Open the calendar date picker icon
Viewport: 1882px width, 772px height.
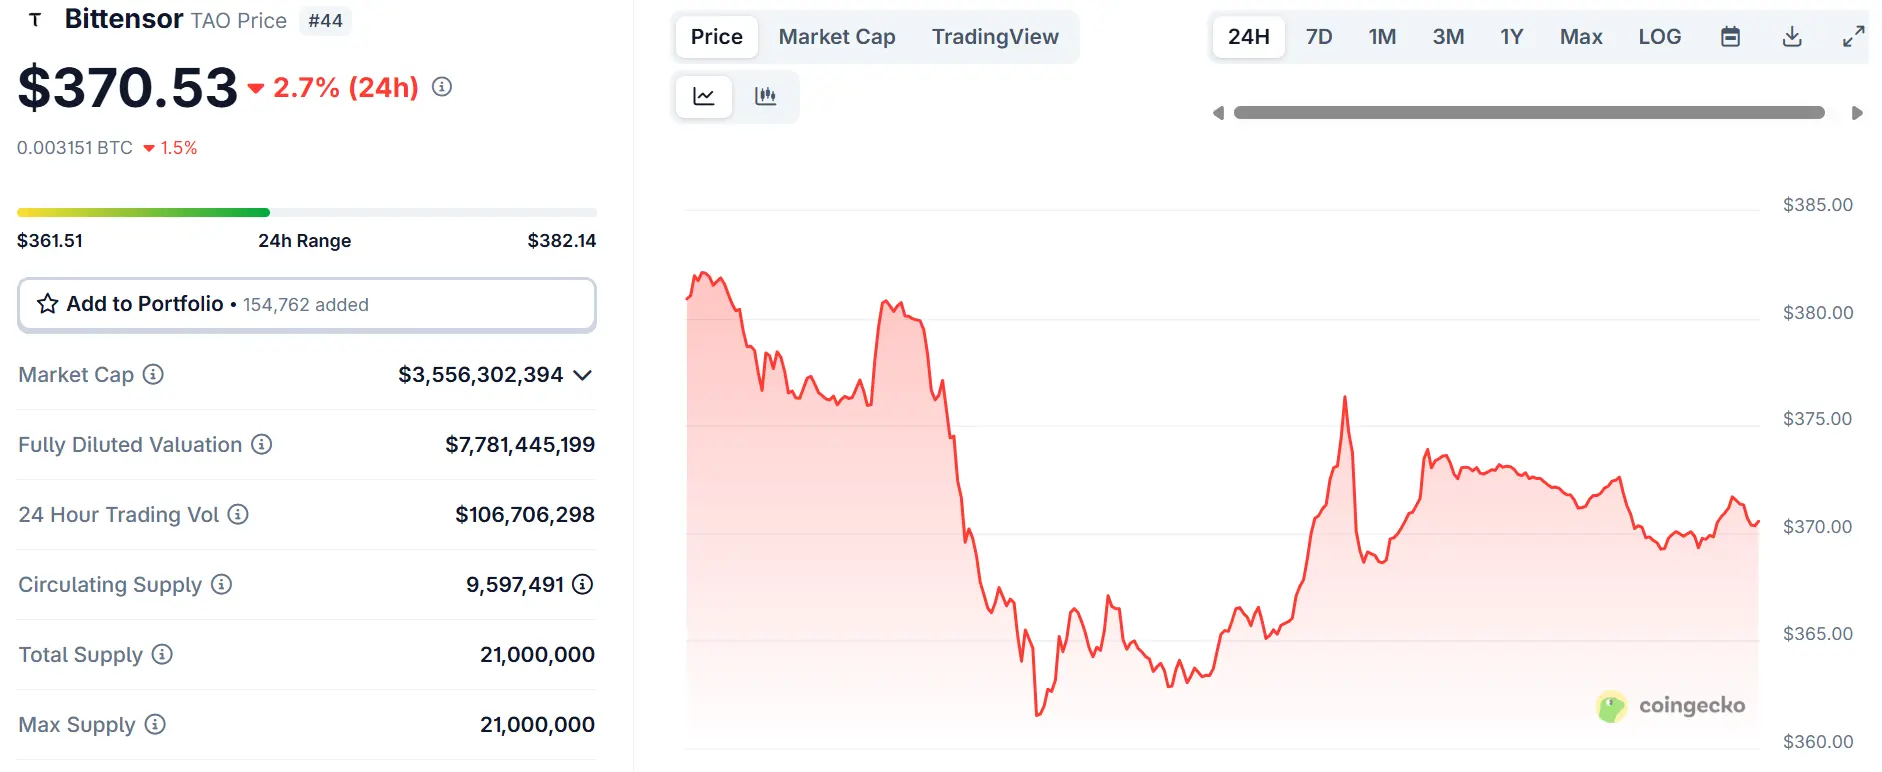1730,37
